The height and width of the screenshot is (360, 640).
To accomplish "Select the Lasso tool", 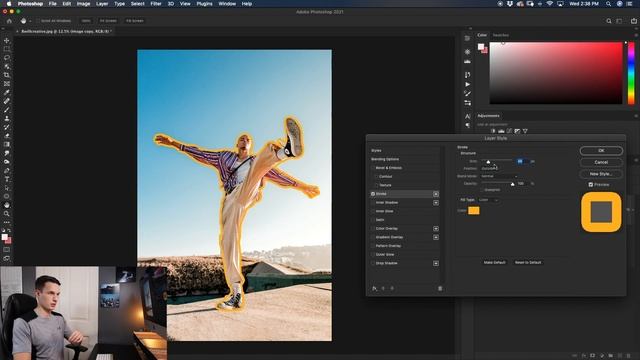I will [x=7, y=58].
